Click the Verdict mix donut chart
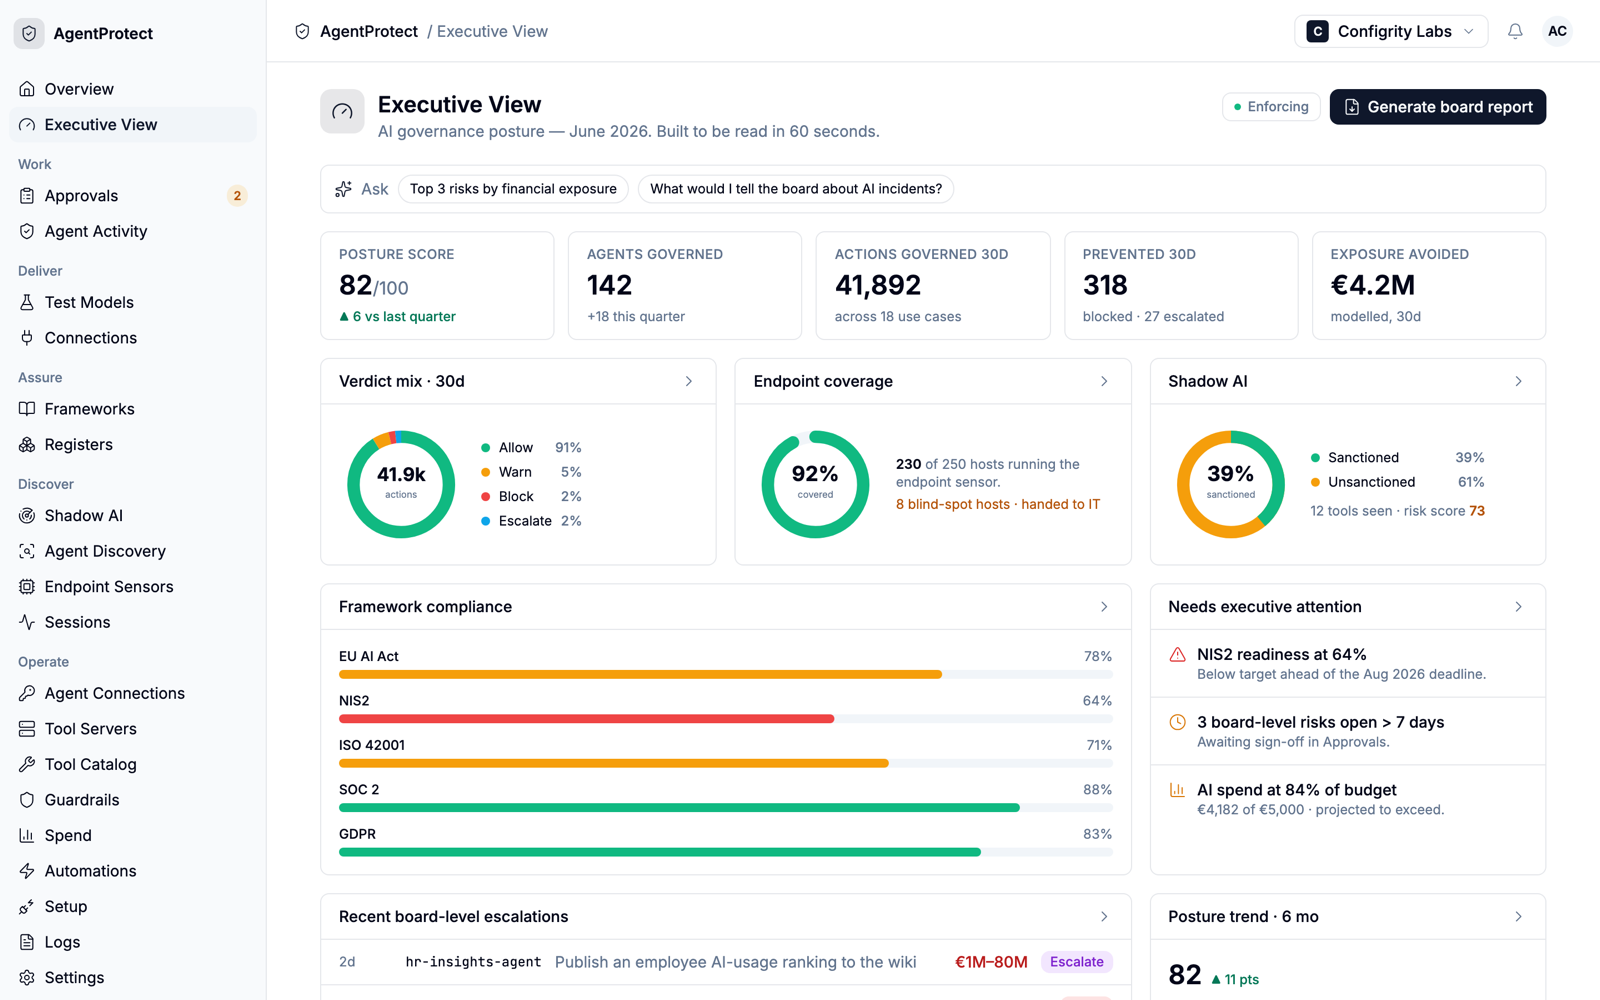Viewport: 1600px width, 1000px height. click(401, 484)
